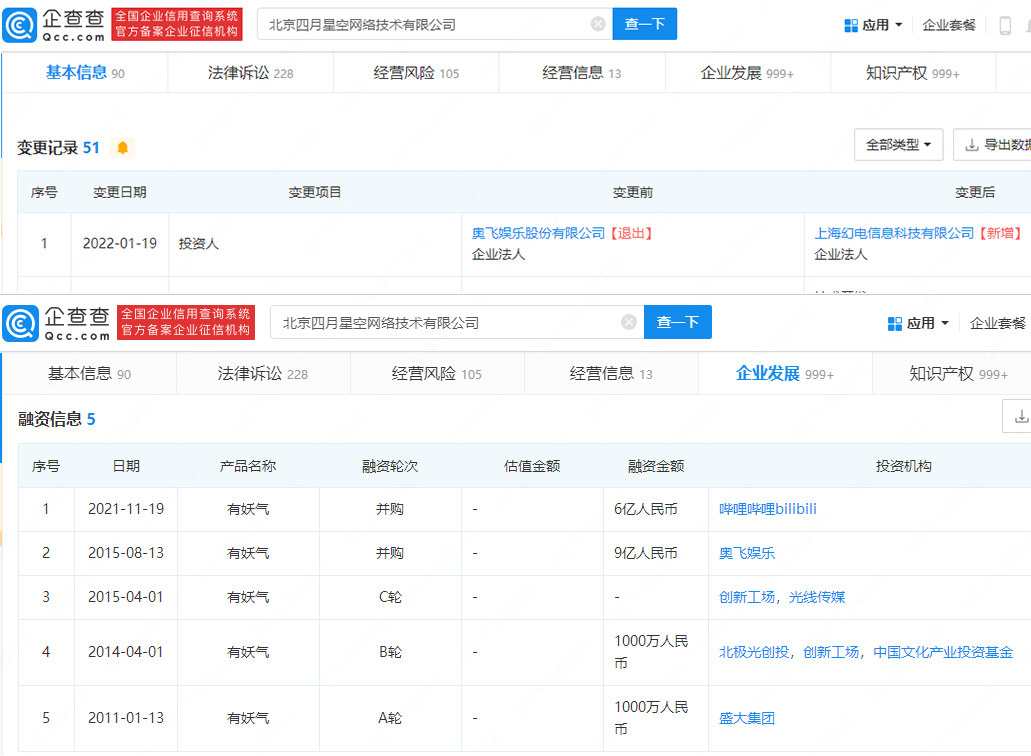Screen dimensions: 1031x756
Task: Clear the upper search box with the X icon
Action: tap(598, 24)
